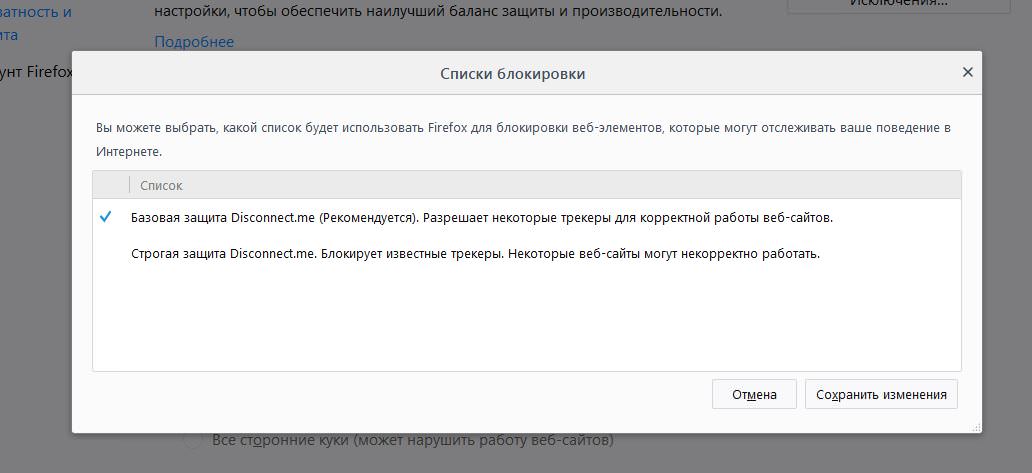Select the Все сторонние куки radio button

click(193, 440)
